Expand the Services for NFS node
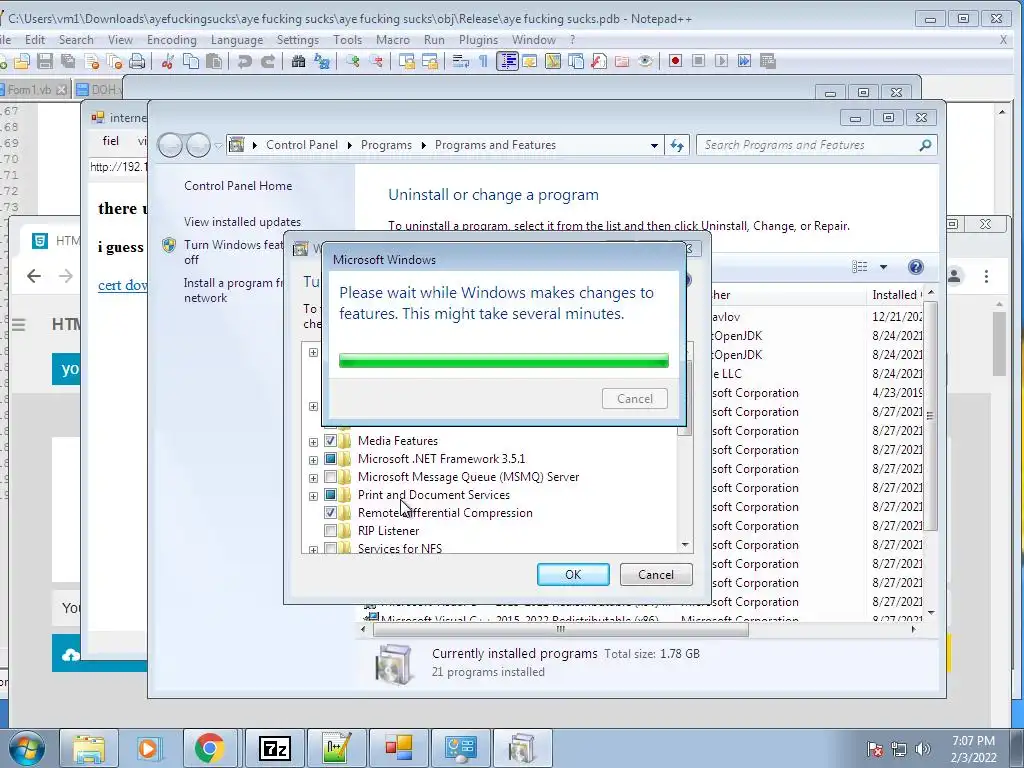Screen dimensions: 1024x768 313,550
